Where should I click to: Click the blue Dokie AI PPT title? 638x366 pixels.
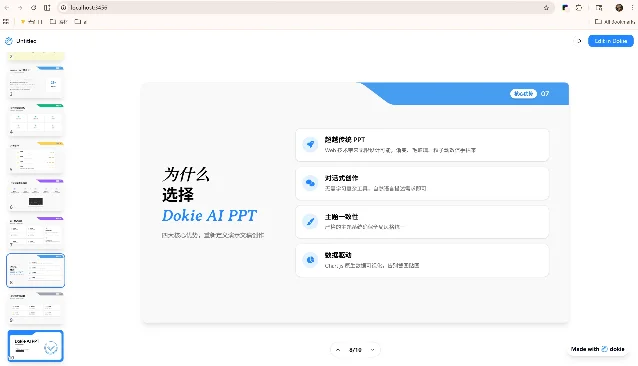209,216
